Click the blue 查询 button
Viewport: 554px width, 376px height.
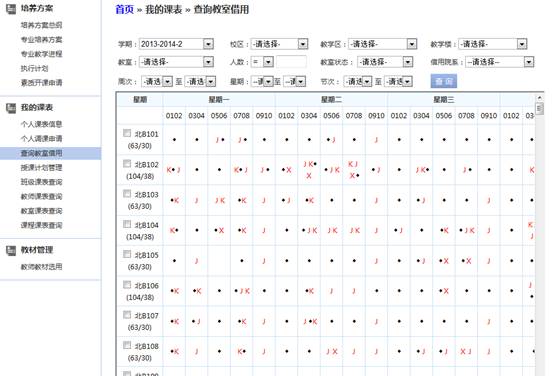pos(443,81)
